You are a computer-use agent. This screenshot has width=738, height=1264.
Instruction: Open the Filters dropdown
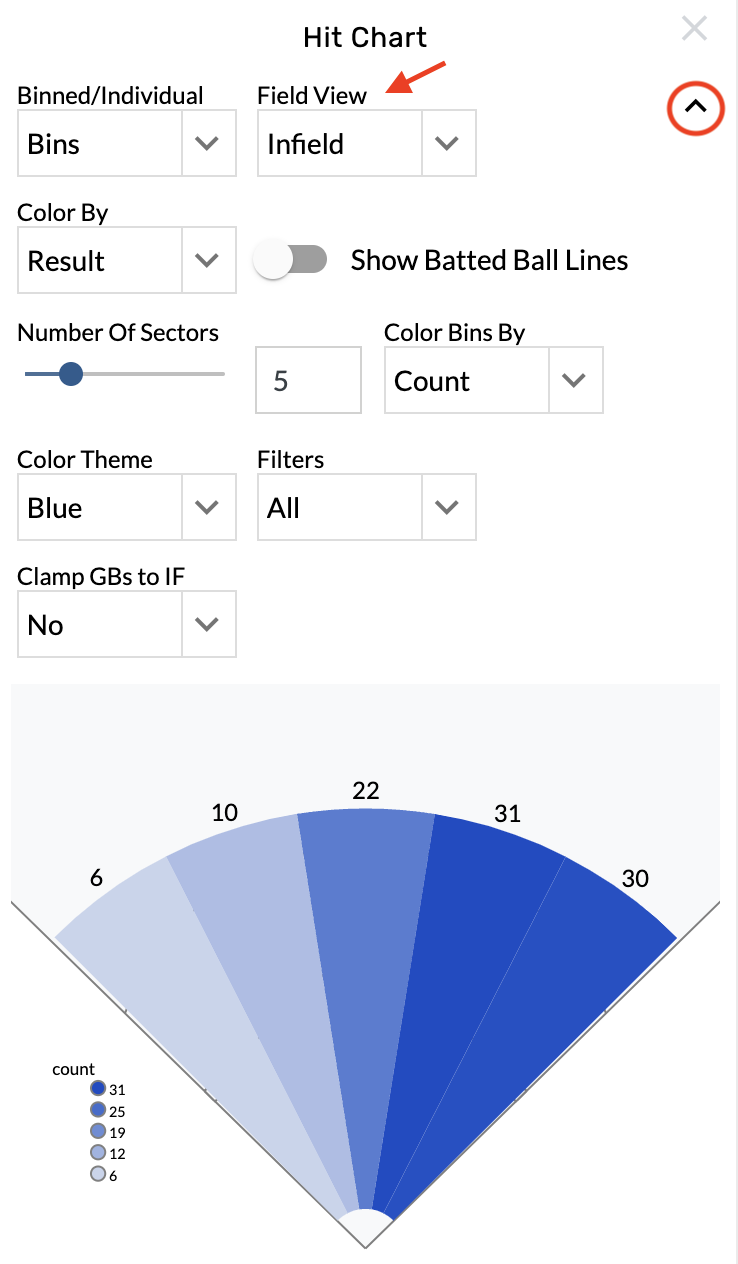coord(366,508)
